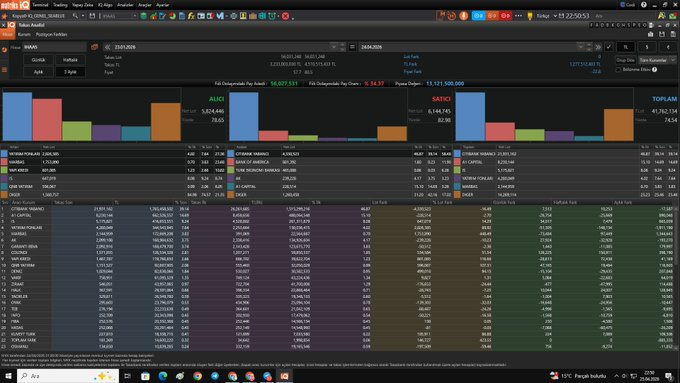Click the orange symbol list icon beside Hisse
680x383 pixels.
[x=94, y=47]
